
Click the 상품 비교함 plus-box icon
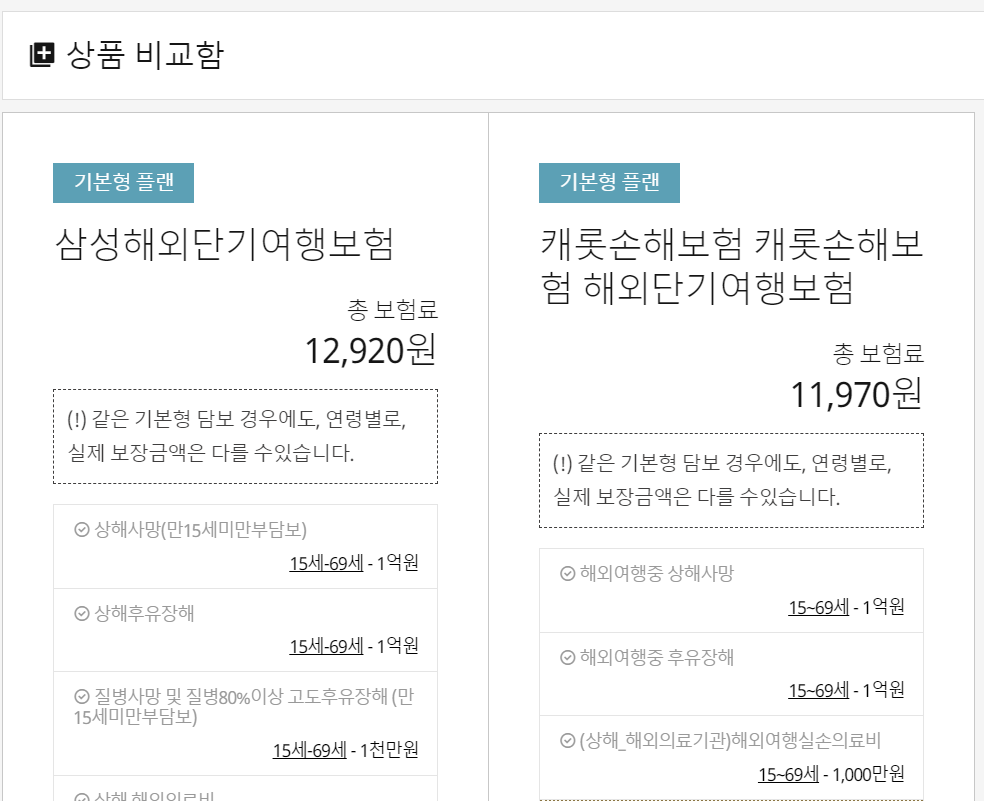click(42, 55)
